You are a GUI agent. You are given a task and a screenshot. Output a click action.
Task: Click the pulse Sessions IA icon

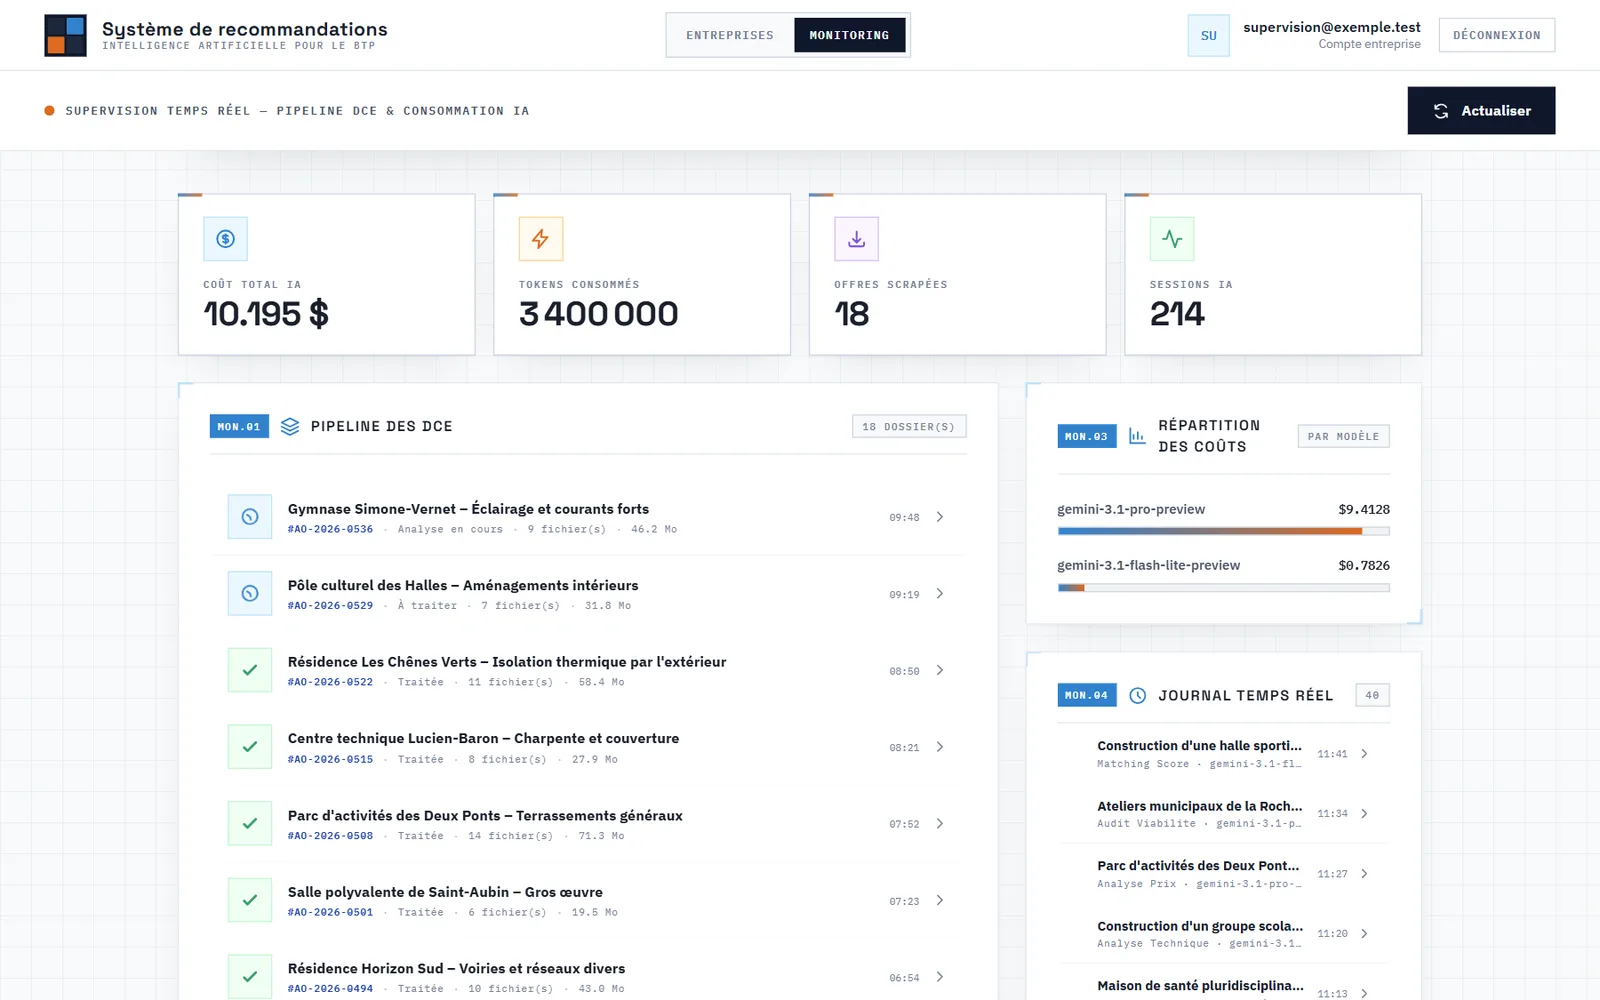tap(1172, 239)
